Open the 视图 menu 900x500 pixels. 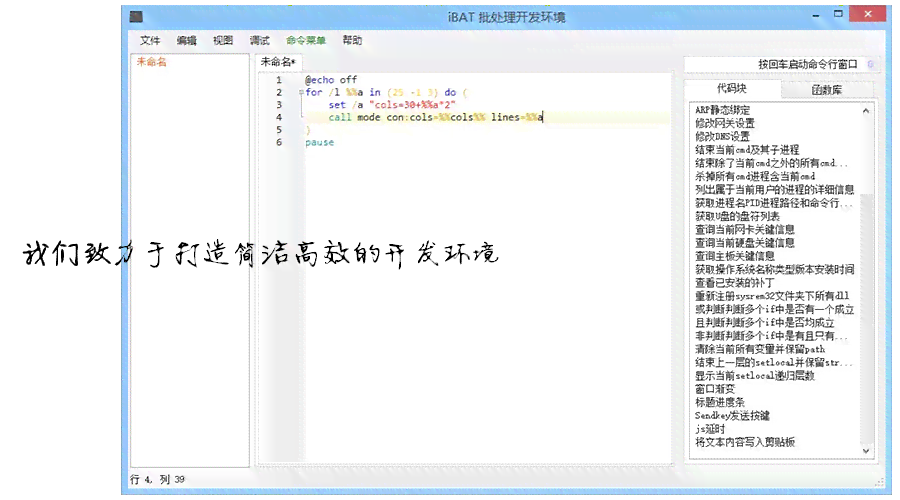[x=223, y=40]
